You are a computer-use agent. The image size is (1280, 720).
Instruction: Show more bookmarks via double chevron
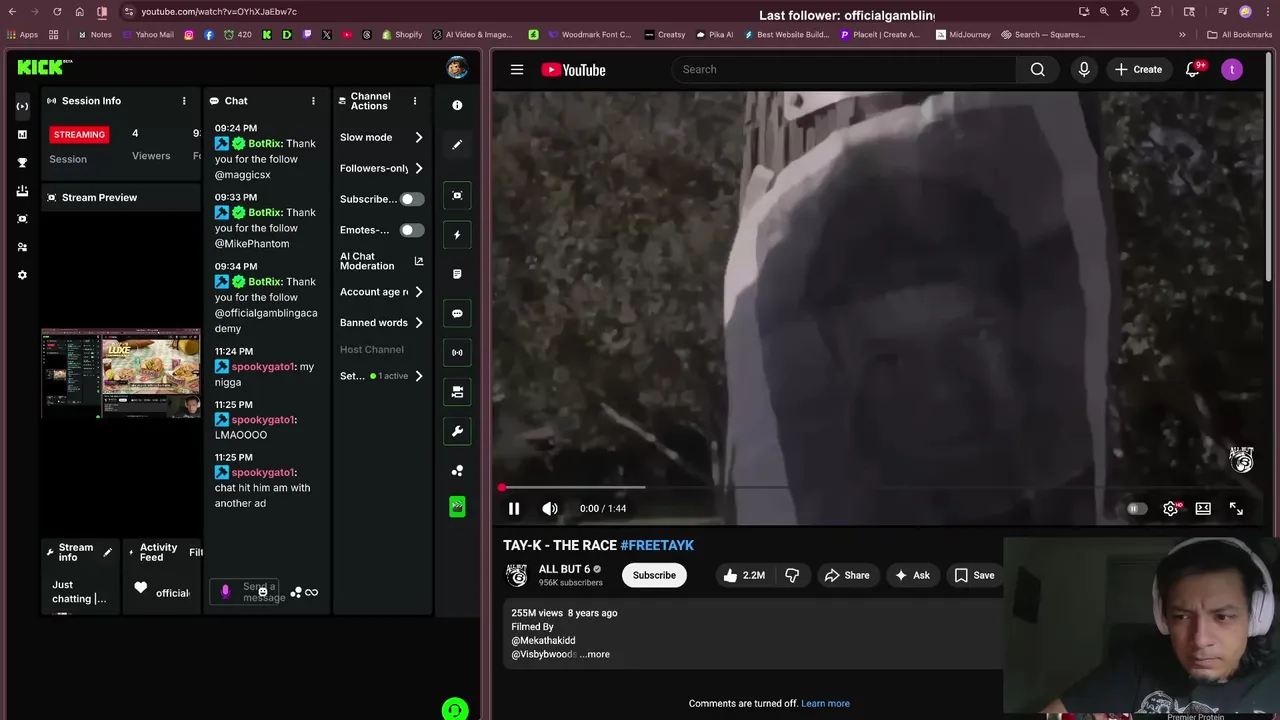1182,34
